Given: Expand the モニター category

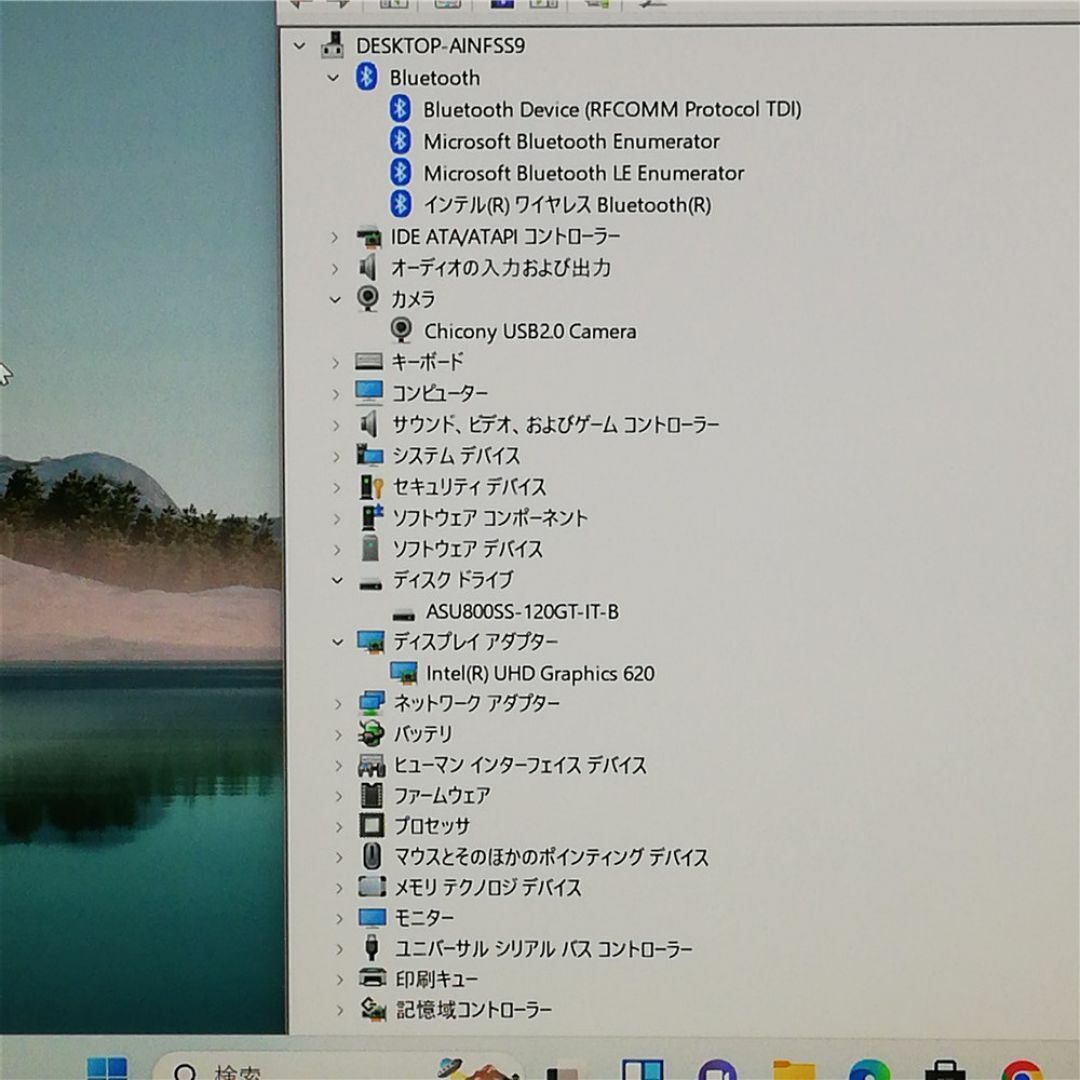Looking at the screenshot, I should [340, 918].
